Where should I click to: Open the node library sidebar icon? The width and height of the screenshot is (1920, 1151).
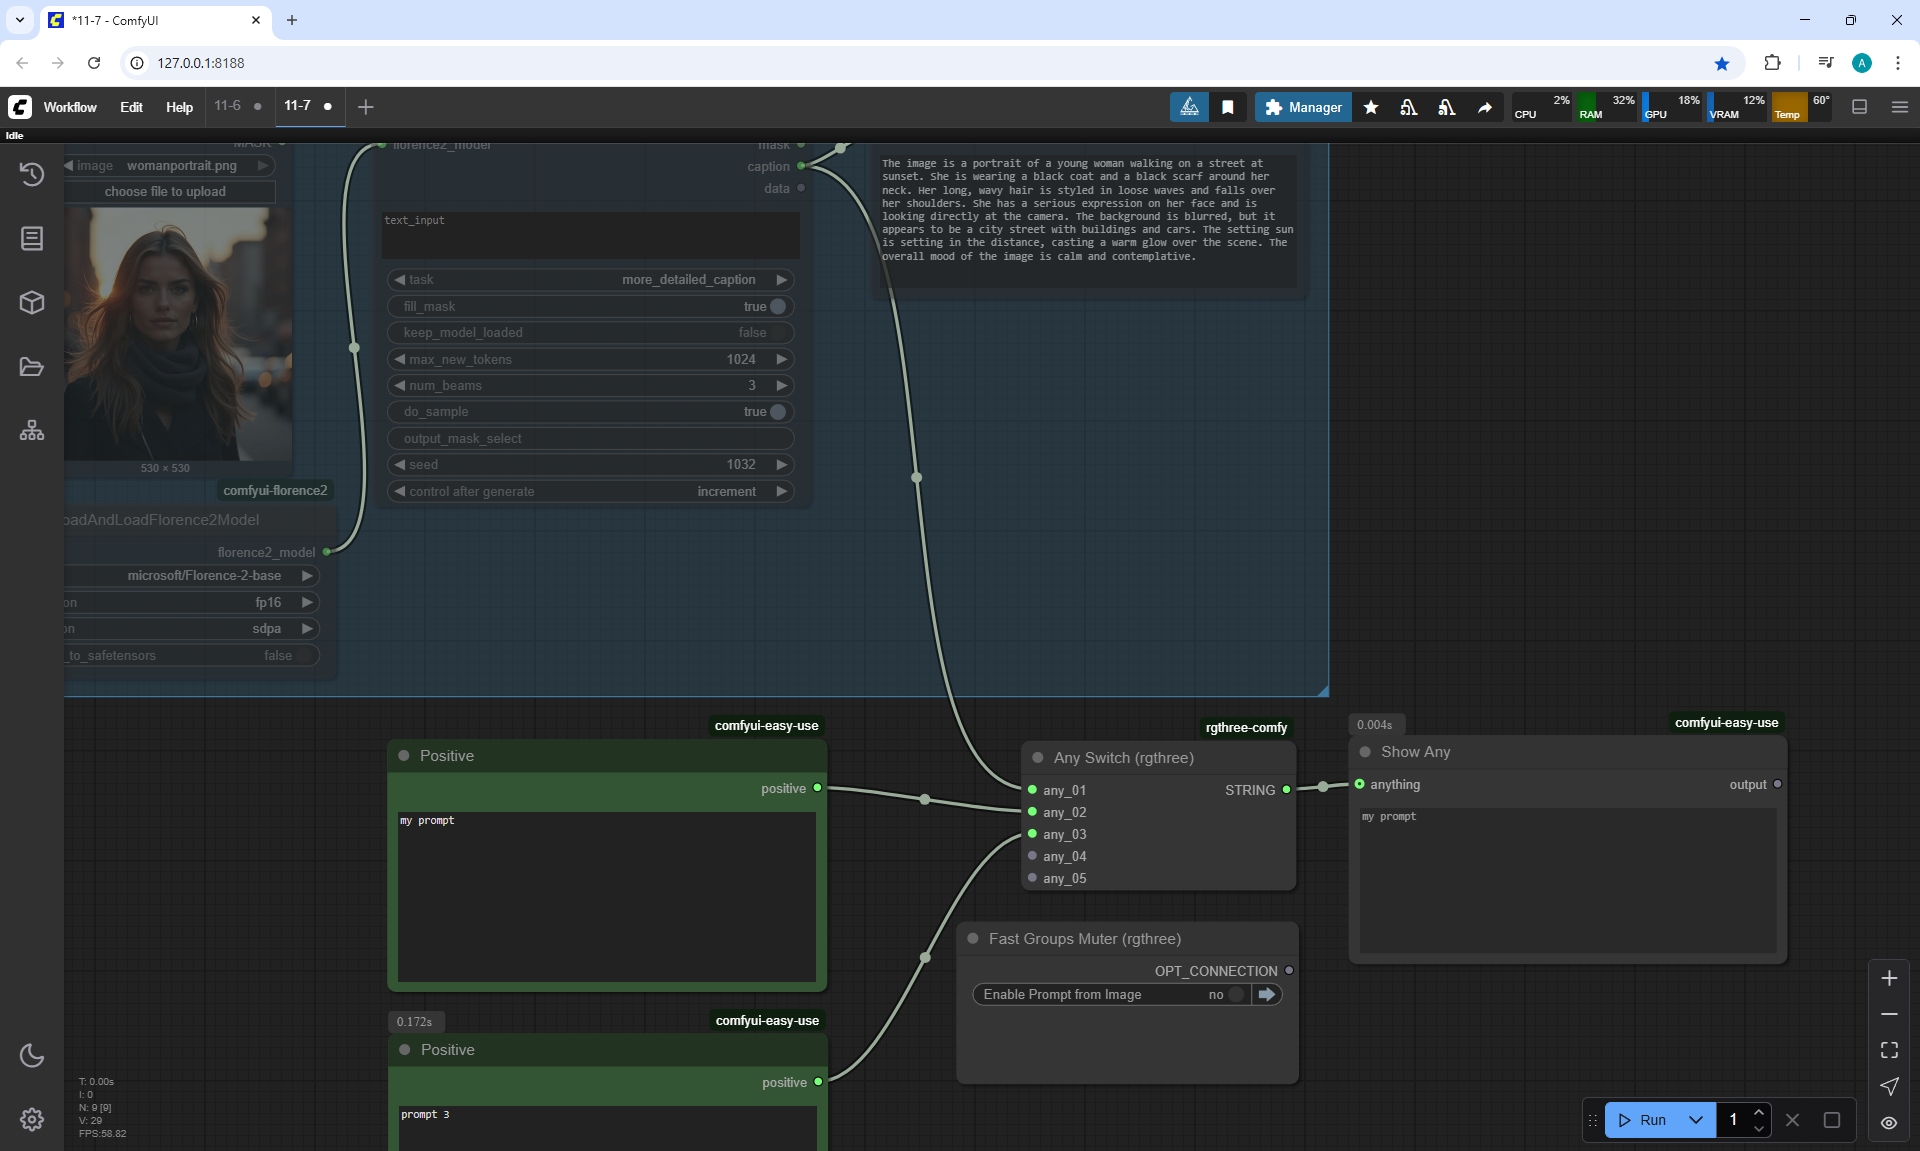32,238
